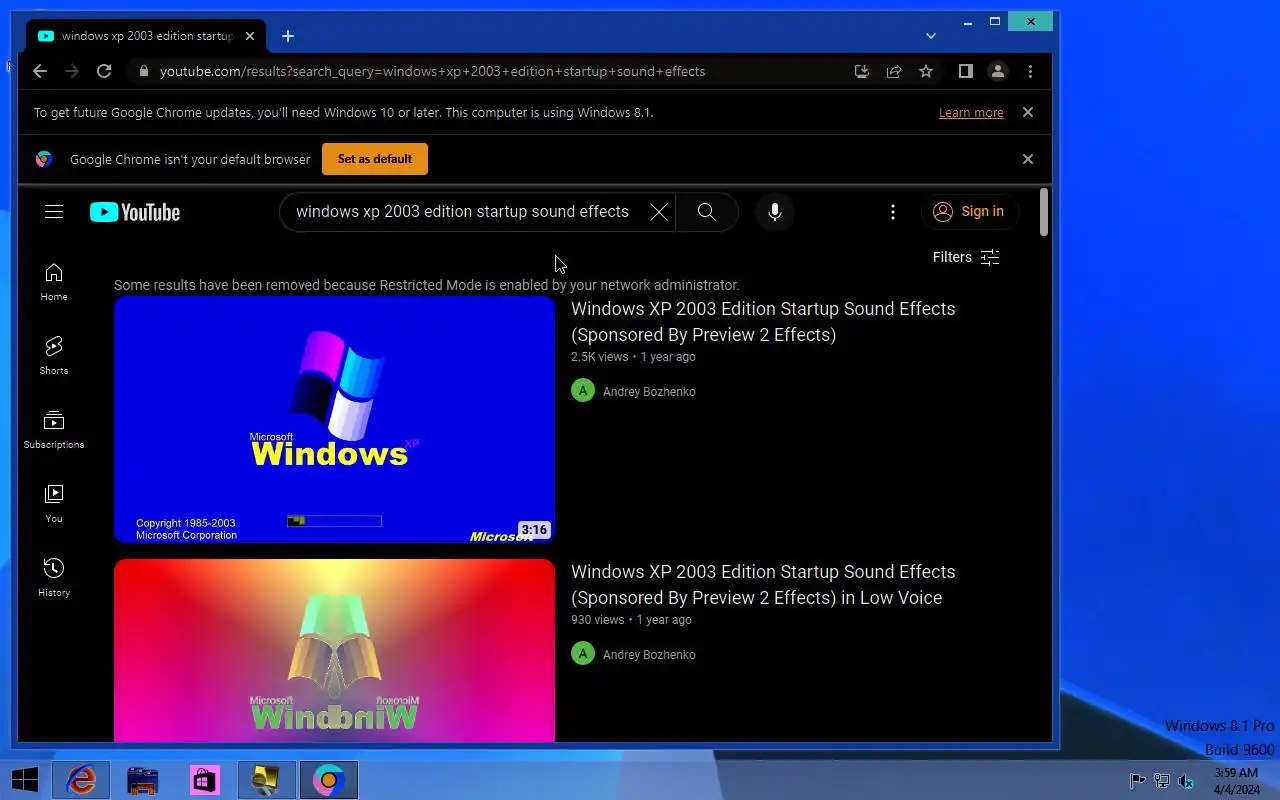Click the channel avatar under the first video
1280x800 pixels.
[x=583, y=391]
